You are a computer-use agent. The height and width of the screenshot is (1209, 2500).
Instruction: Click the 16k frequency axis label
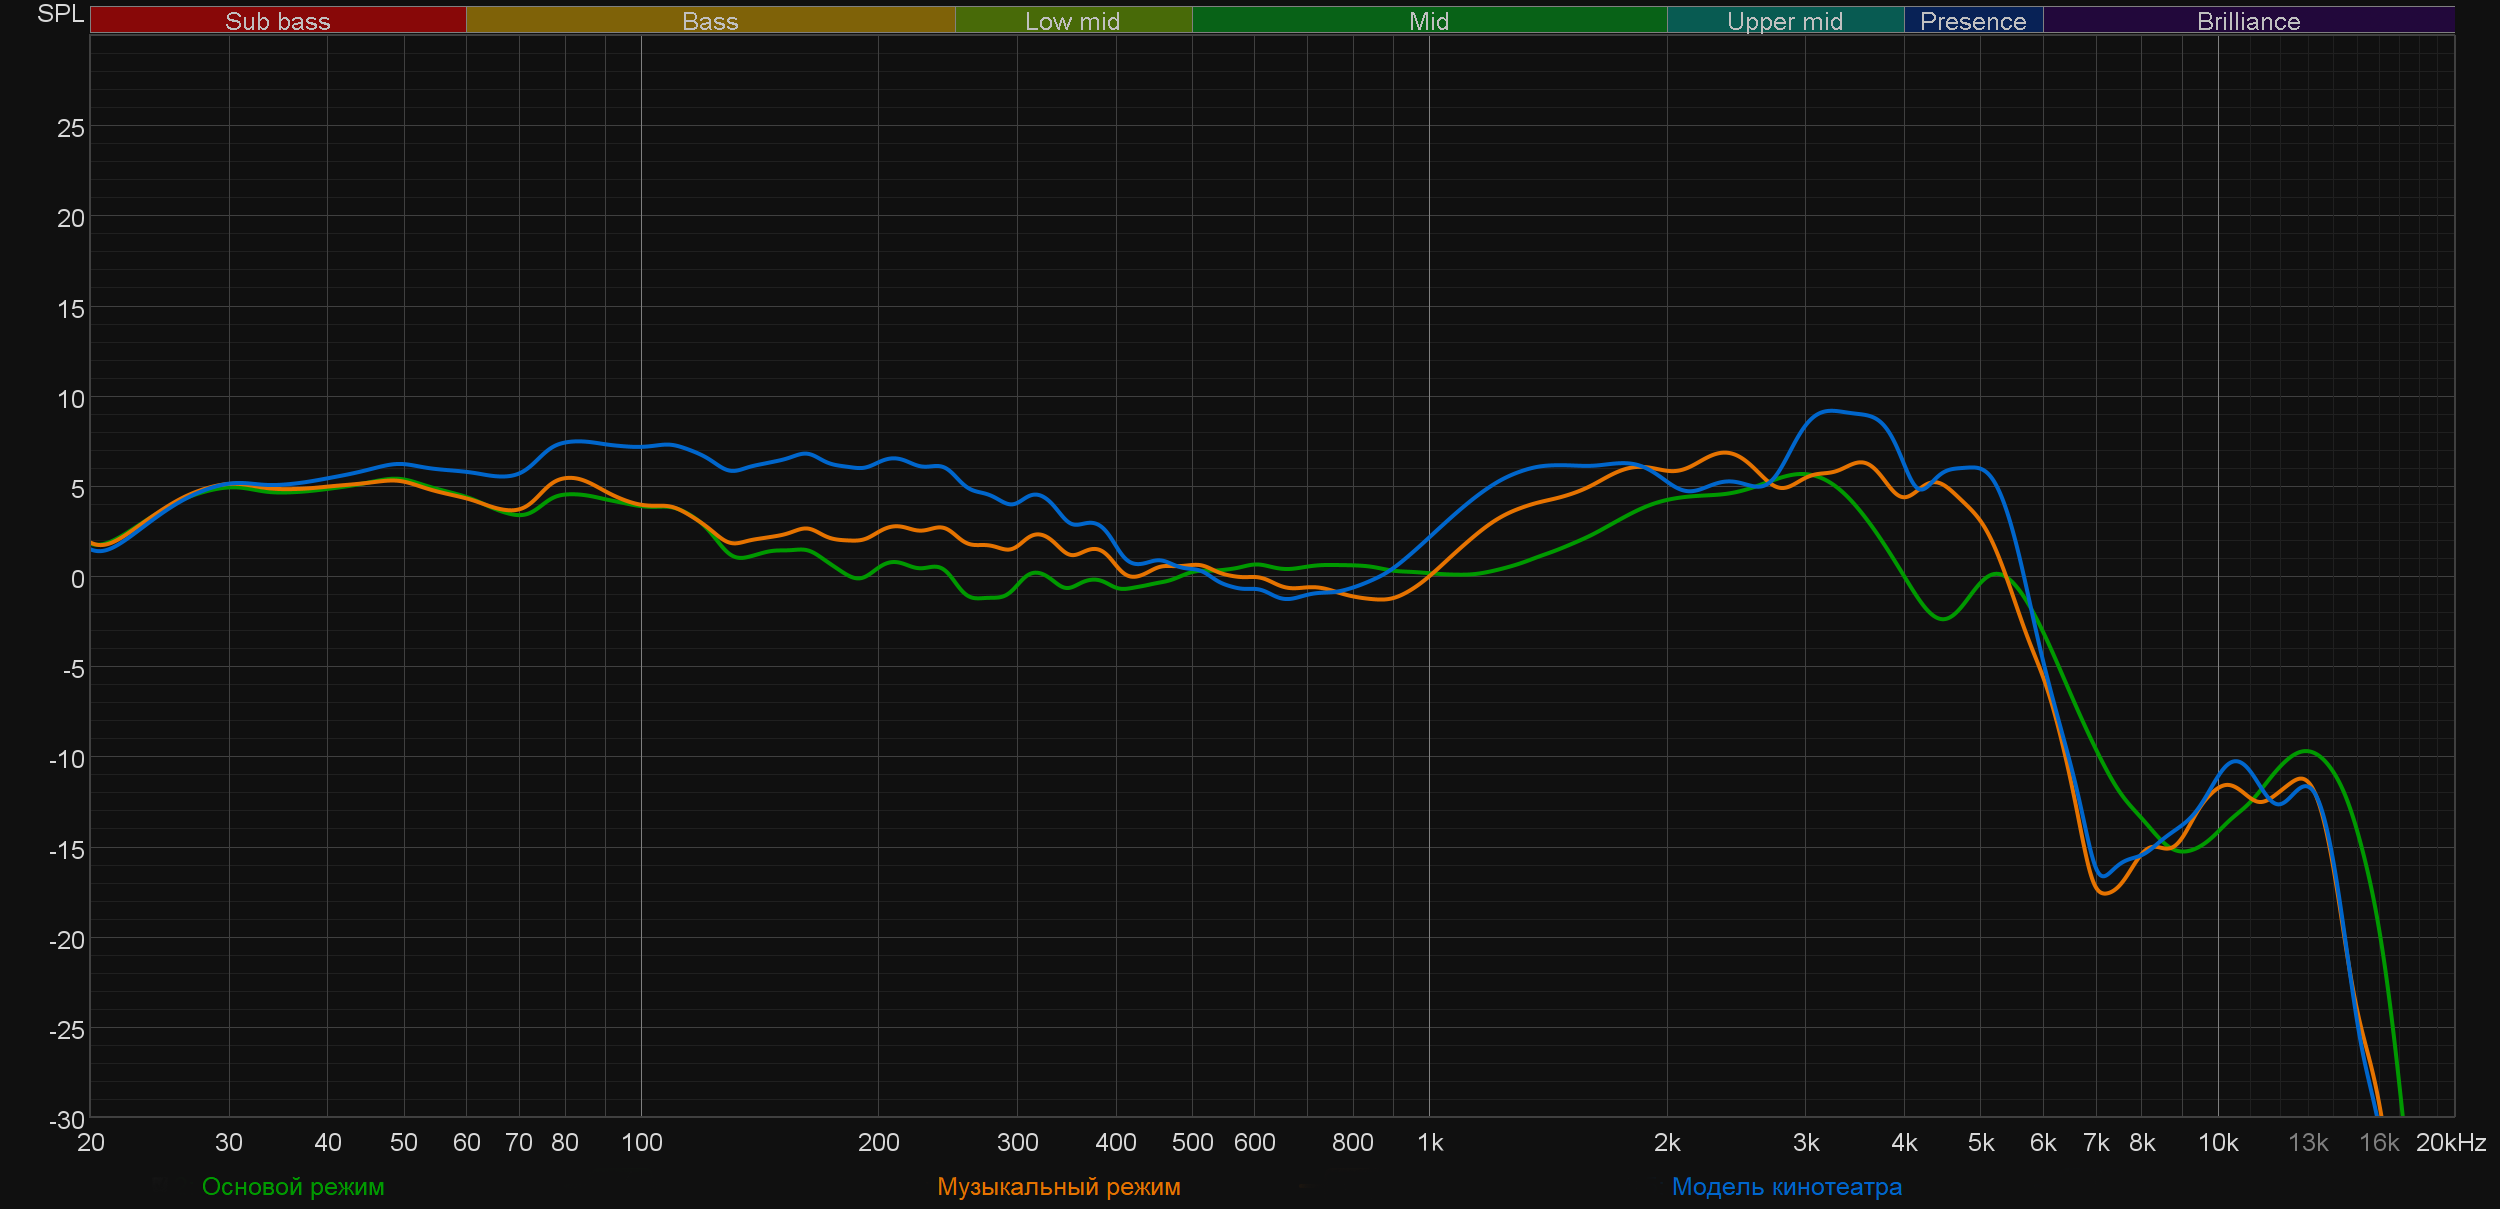[x=2378, y=1143]
